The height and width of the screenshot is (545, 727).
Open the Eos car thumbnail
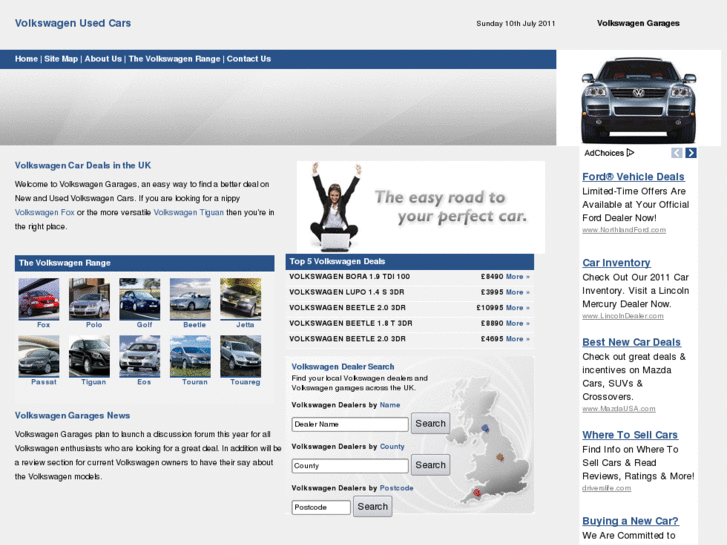tap(140, 356)
